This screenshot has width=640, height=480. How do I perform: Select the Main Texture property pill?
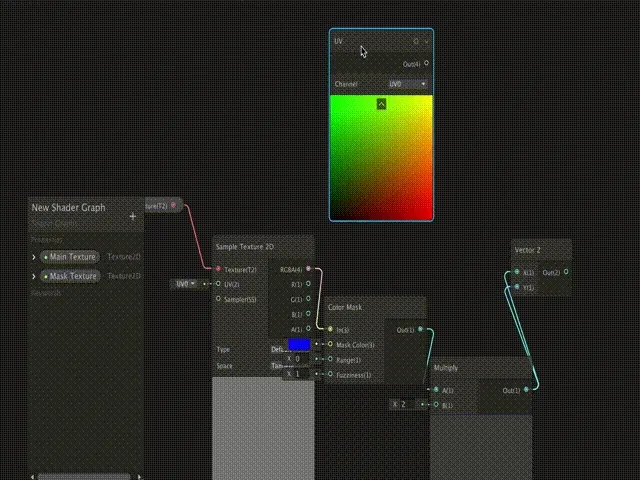[70, 257]
